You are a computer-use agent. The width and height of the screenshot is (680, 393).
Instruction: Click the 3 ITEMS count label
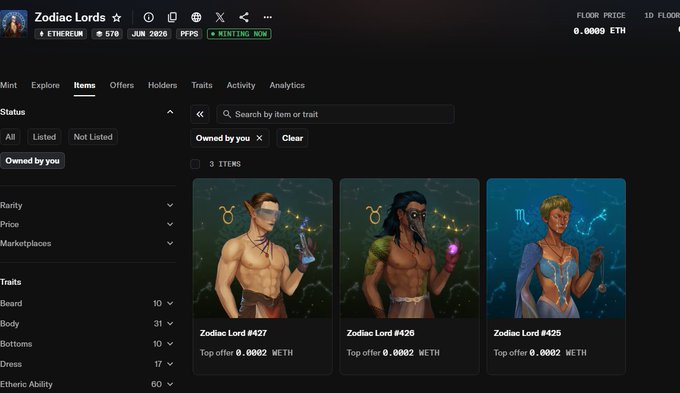tap(225, 164)
